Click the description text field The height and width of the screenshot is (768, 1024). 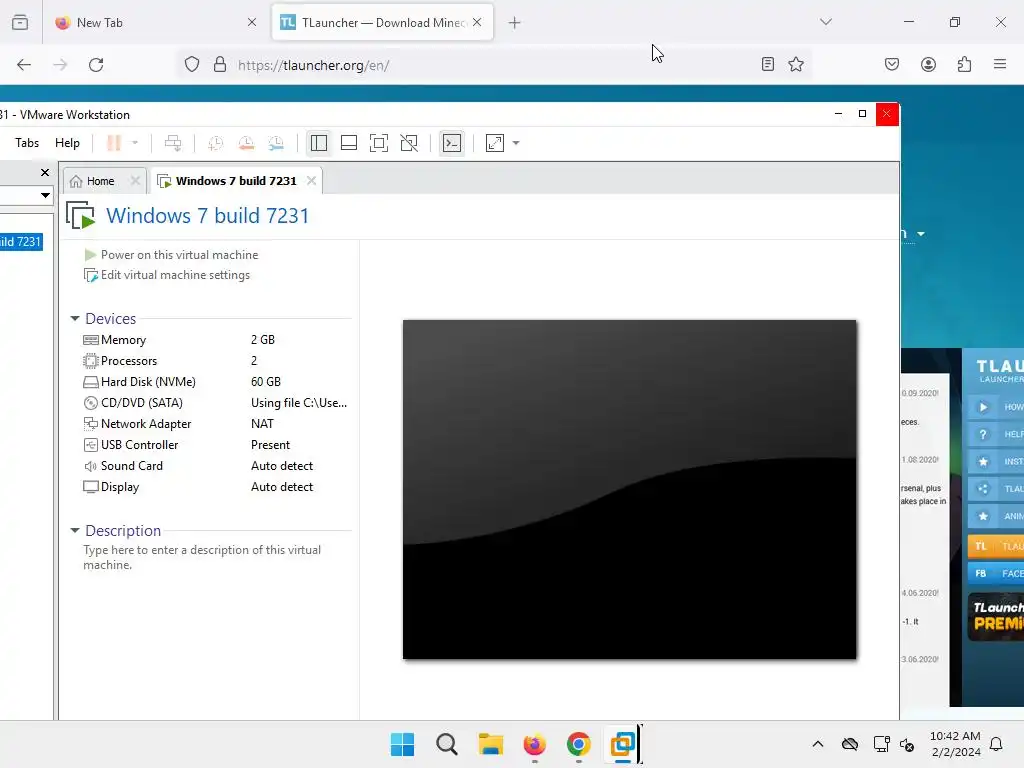[x=202, y=557]
